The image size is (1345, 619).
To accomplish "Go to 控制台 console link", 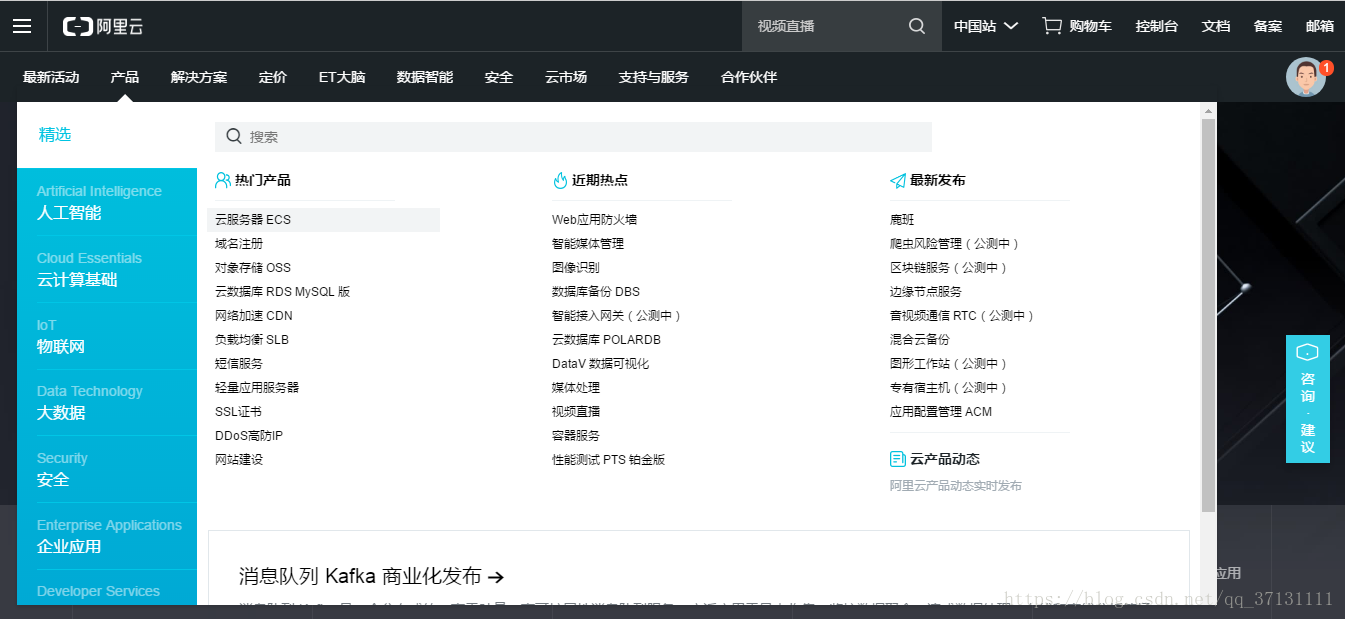I will coord(1157,26).
